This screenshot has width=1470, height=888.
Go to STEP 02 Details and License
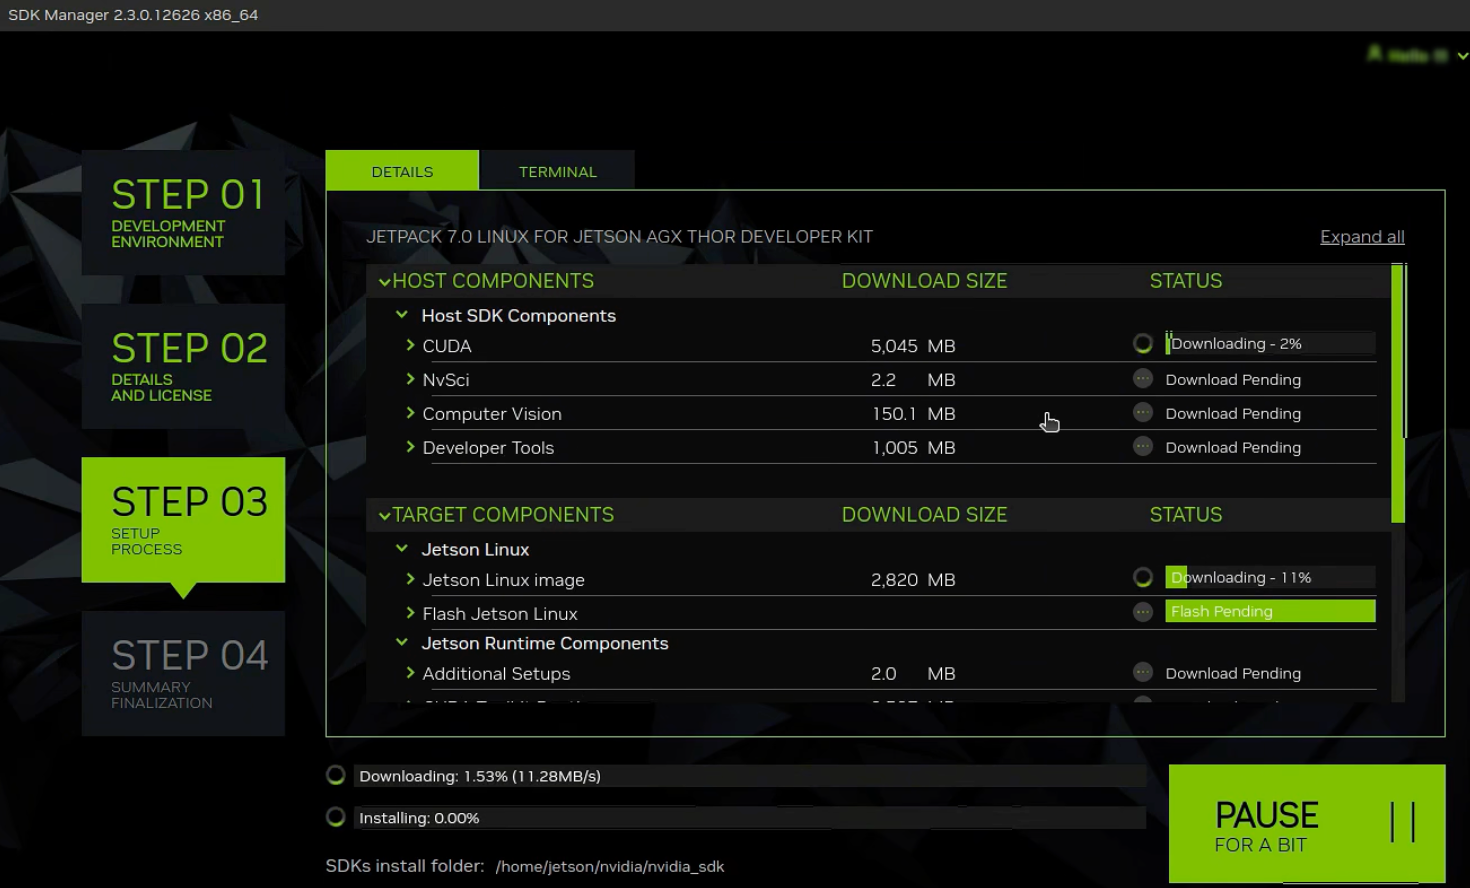click(x=183, y=367)
